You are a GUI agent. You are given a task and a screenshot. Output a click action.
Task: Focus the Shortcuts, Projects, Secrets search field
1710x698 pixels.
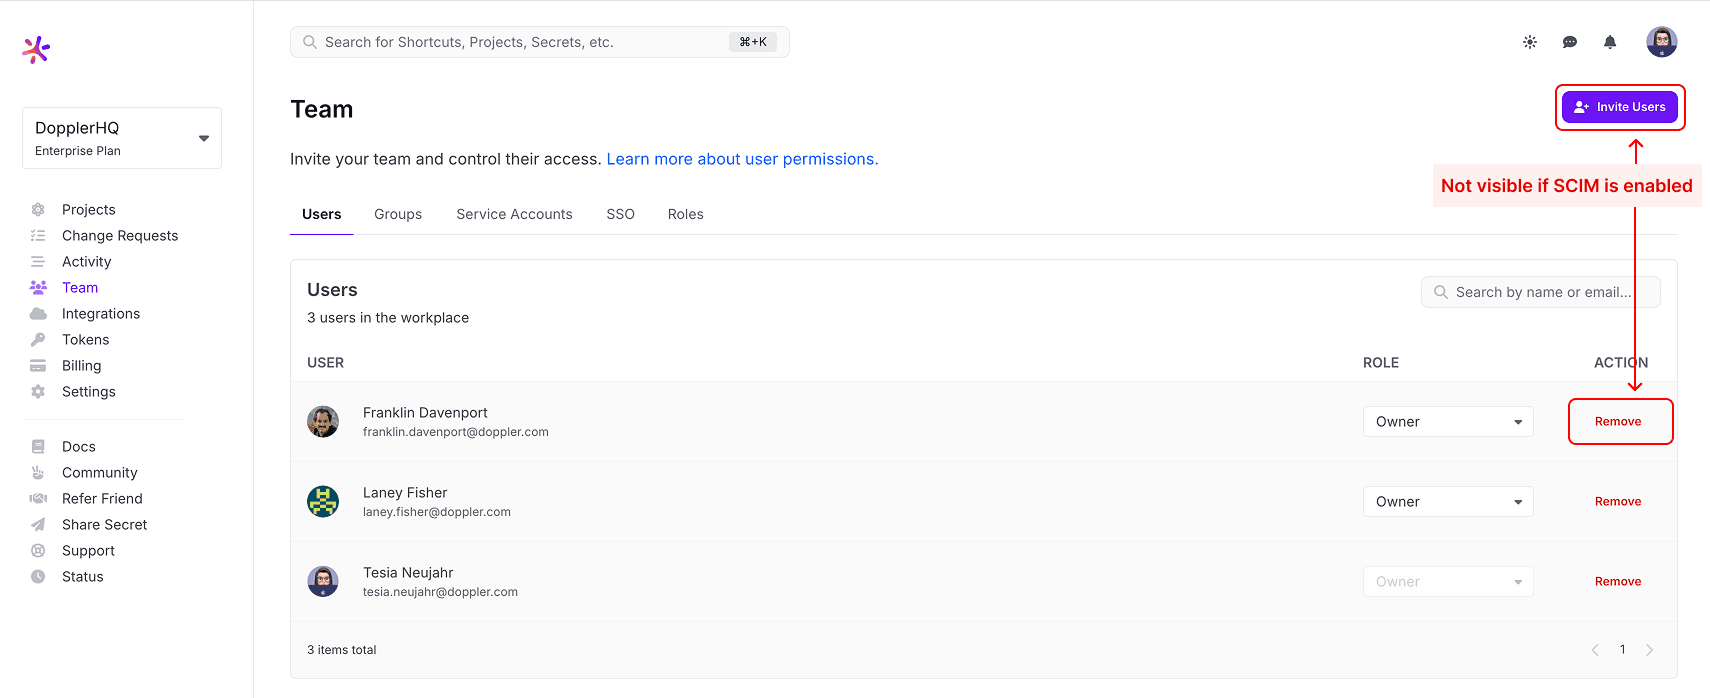coord(540,42)
